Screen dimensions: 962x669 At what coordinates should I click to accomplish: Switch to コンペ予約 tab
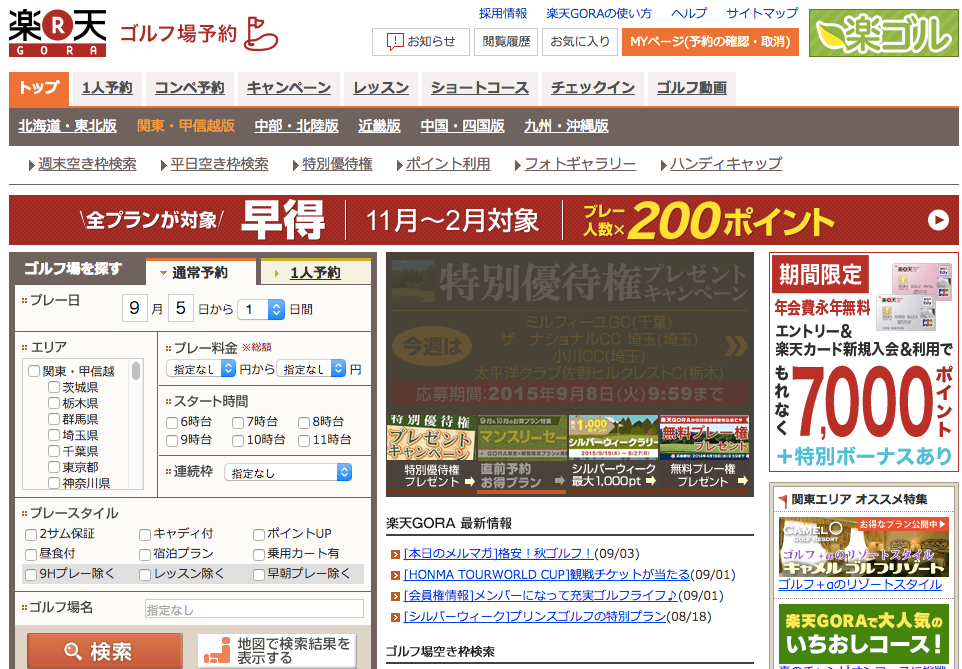tap(190, 88)
